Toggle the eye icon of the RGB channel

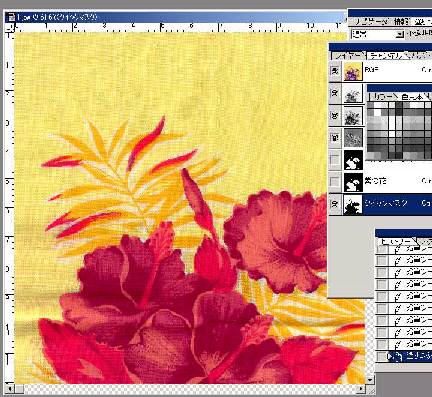(335, 71)
